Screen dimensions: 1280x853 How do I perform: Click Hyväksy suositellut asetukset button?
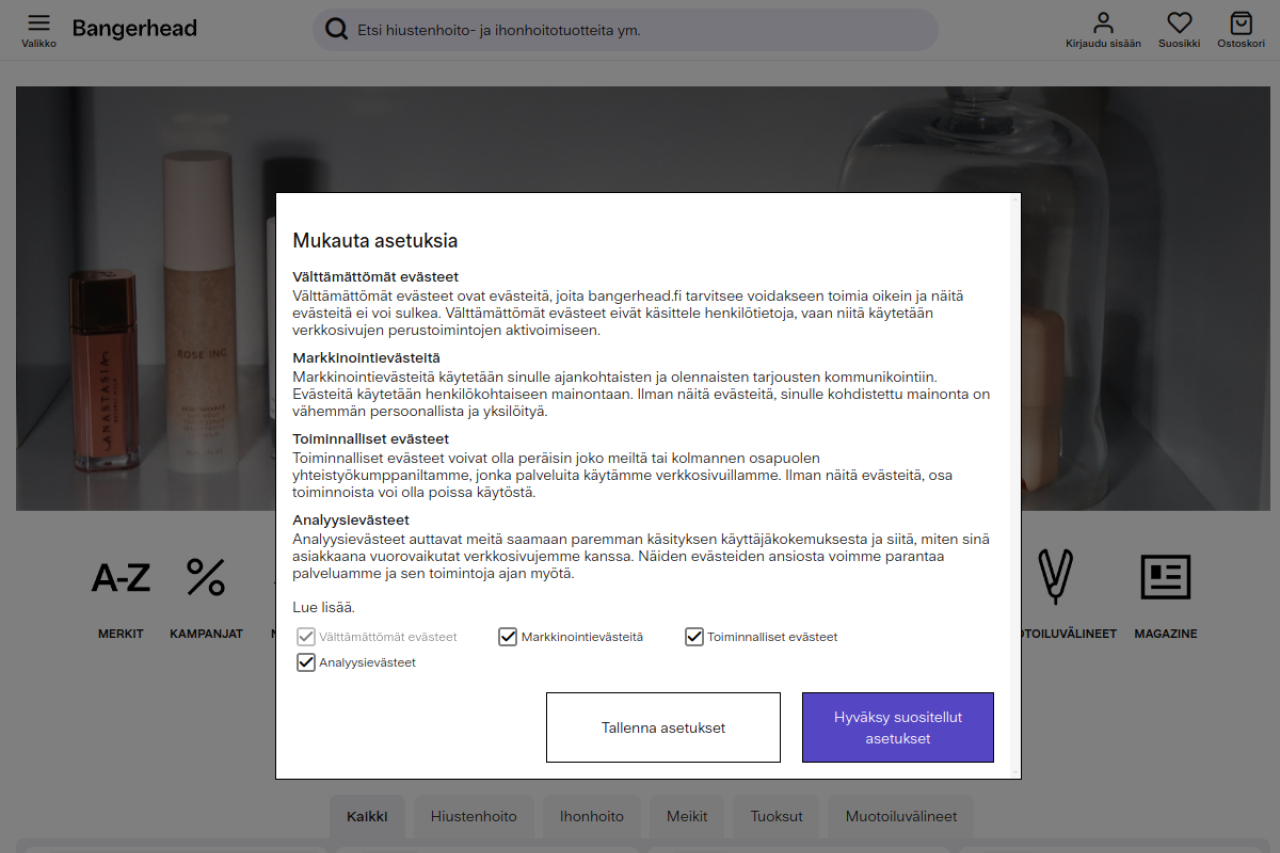pyautogui.click(x=898, y=728)
